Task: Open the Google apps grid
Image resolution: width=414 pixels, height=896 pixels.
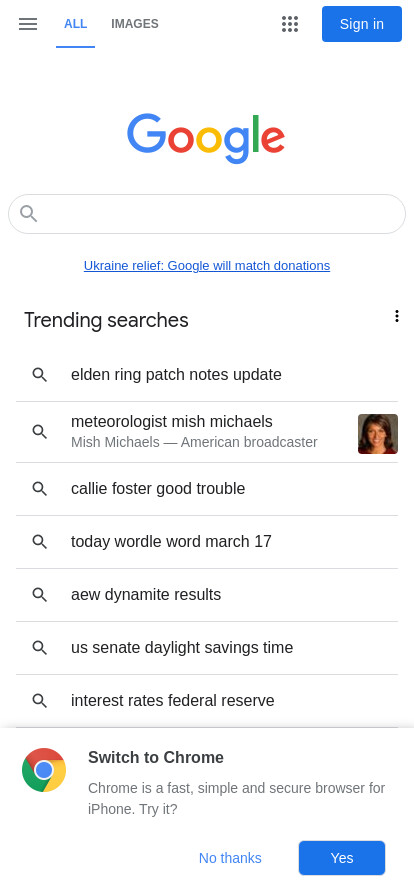Action: point(290,24)
